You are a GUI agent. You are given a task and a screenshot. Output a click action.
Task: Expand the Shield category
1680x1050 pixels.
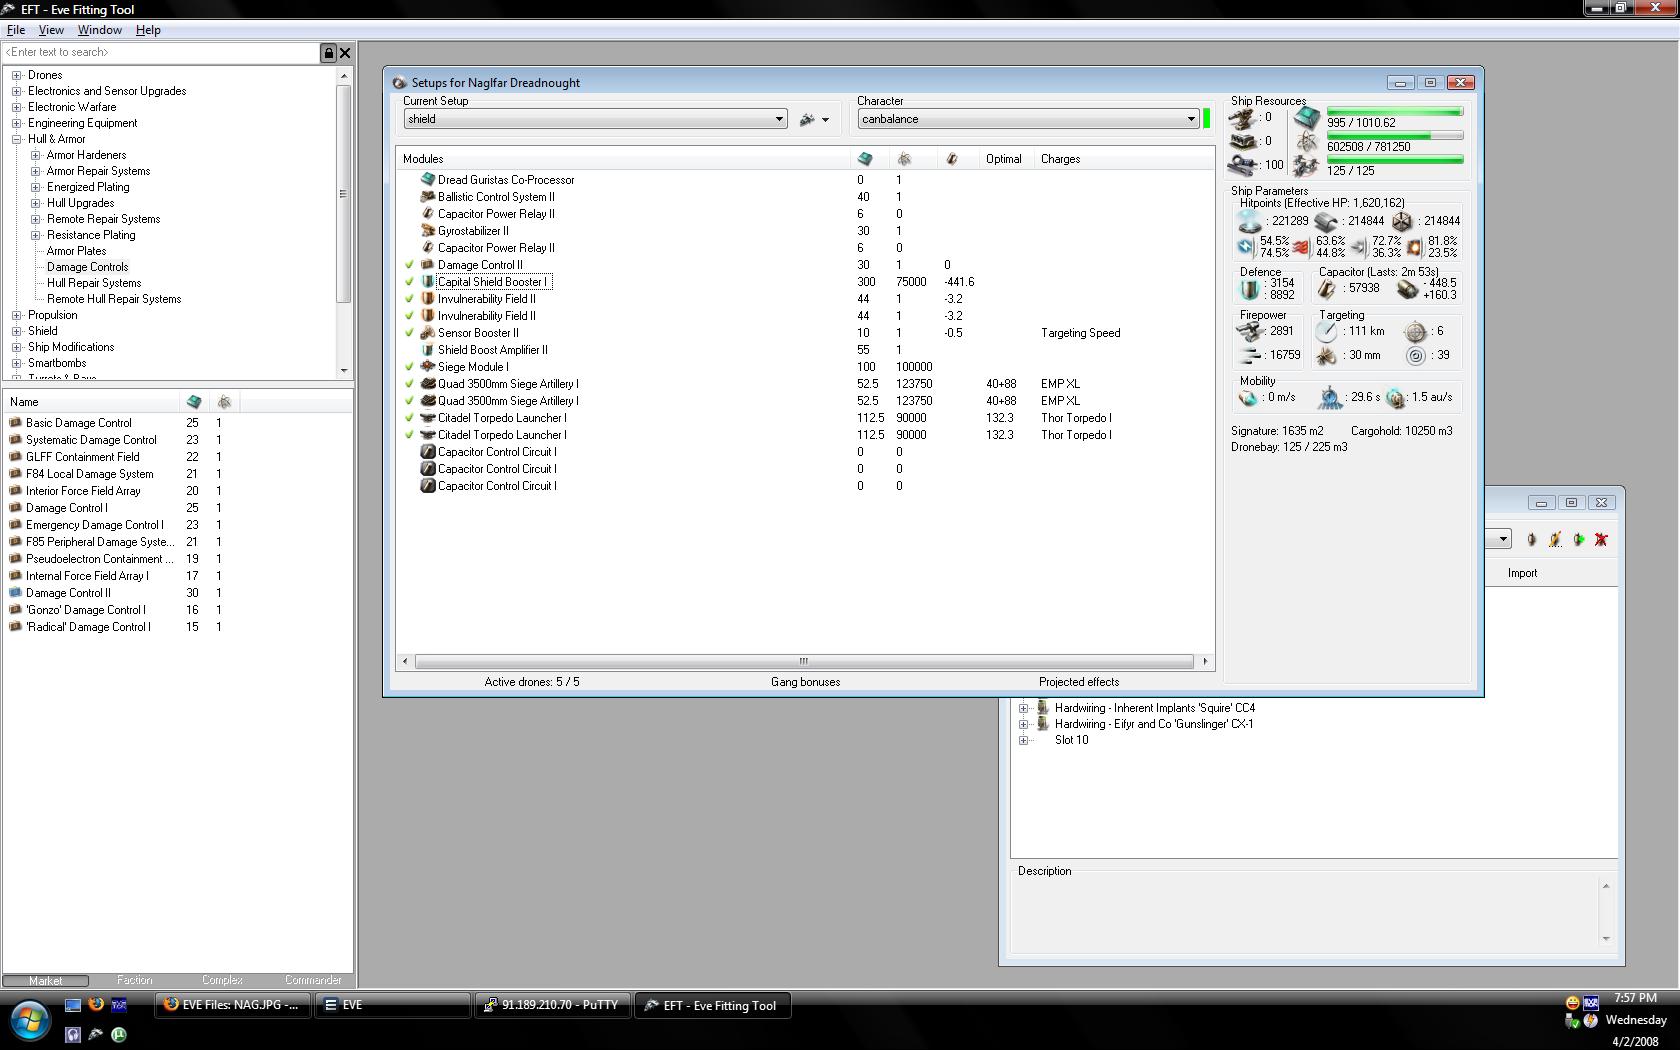(x=17, y=331)
